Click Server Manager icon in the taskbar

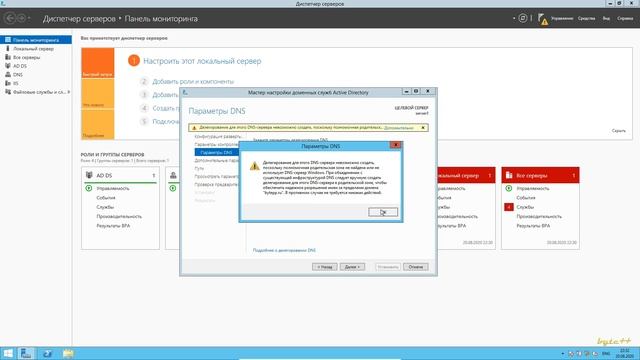(26, 353)
